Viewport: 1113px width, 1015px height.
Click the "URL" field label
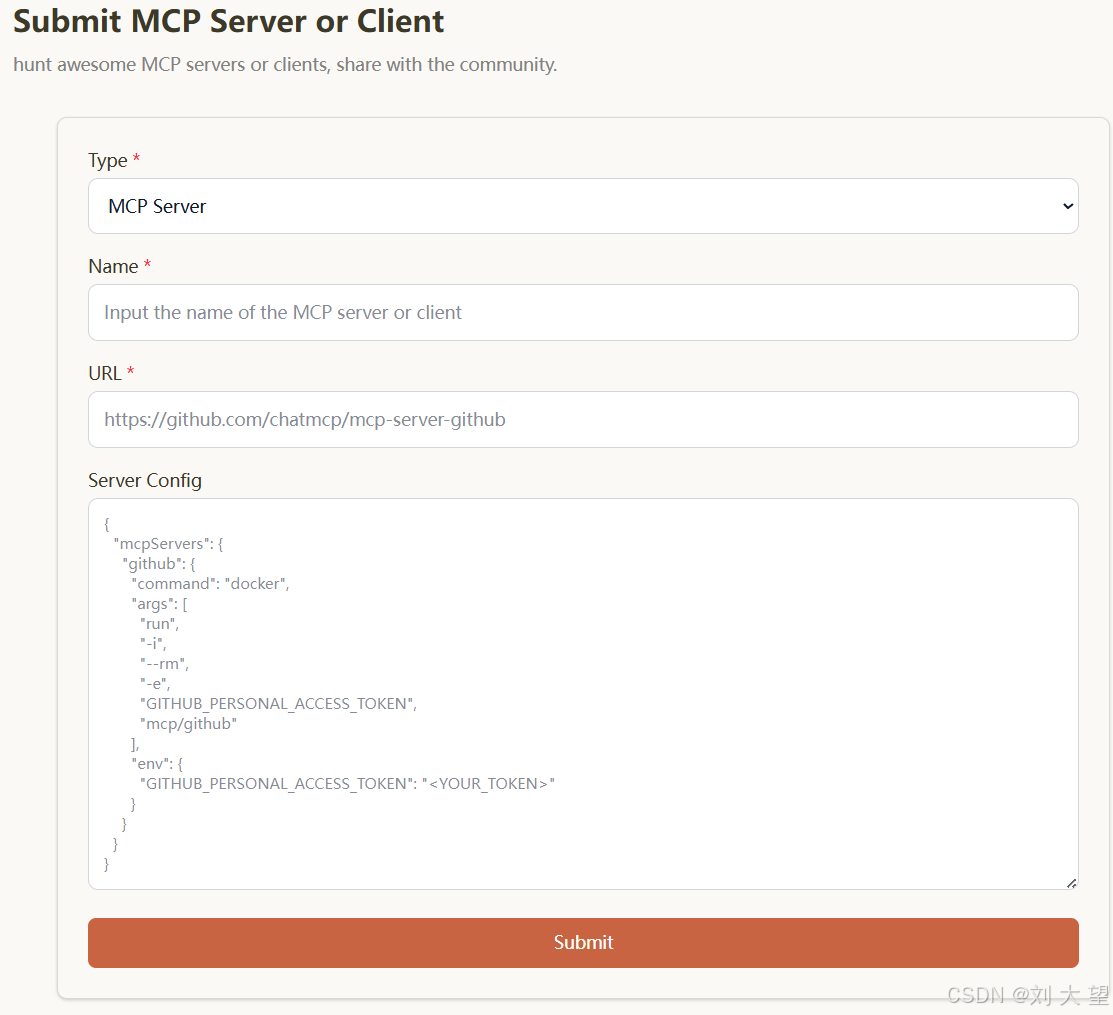point(105,373)
